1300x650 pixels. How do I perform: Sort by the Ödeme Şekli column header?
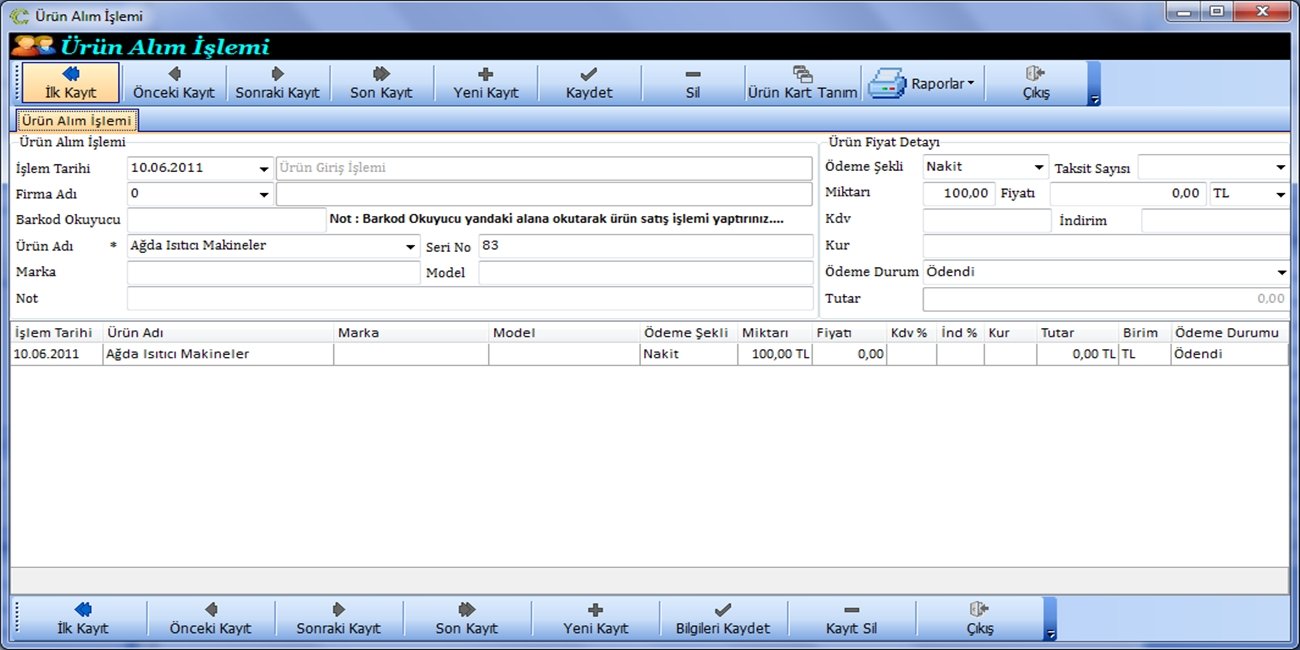click(688, 333)
